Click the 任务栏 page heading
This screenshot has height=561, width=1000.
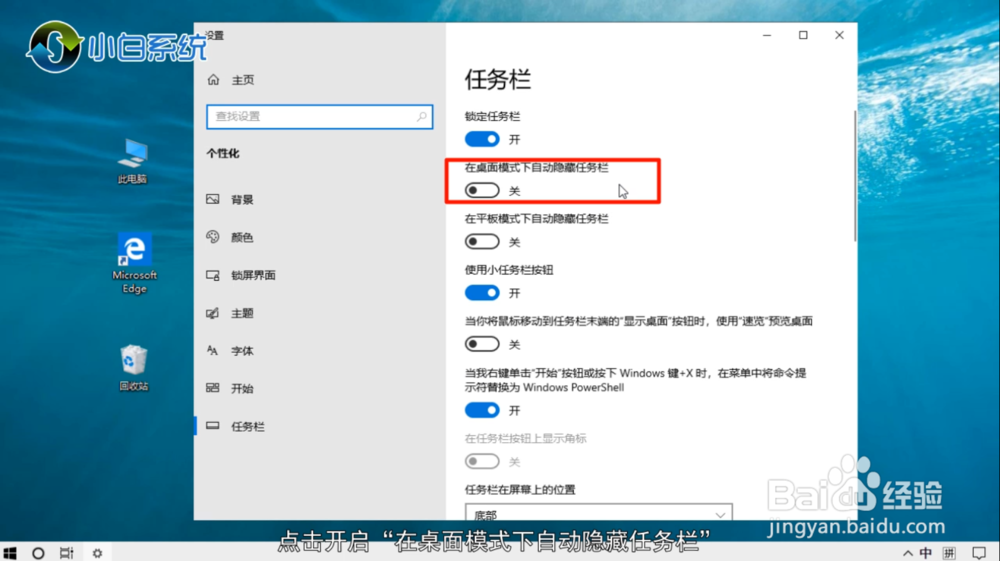(498, 80)
